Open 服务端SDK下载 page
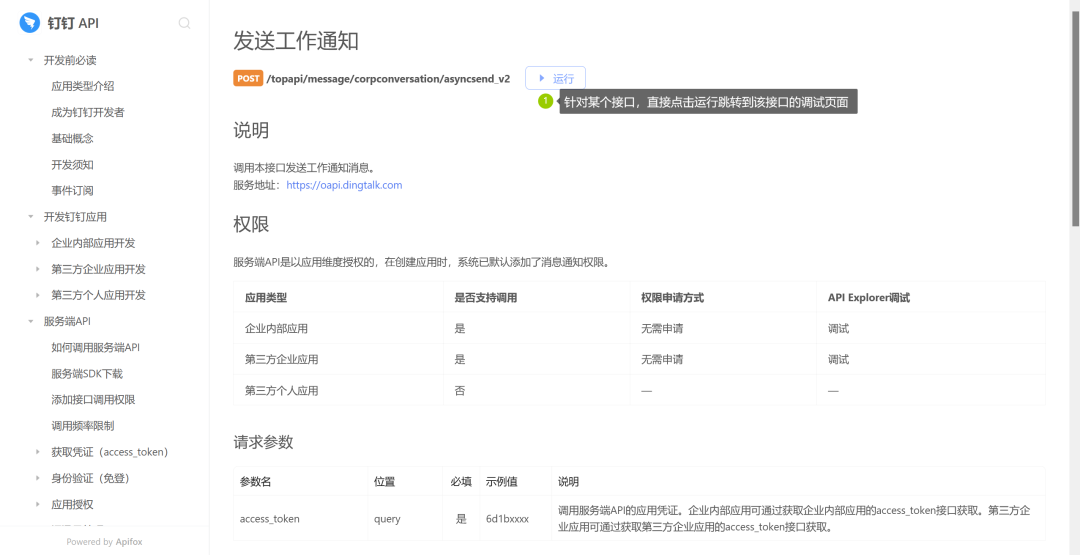 pos(87,374)
